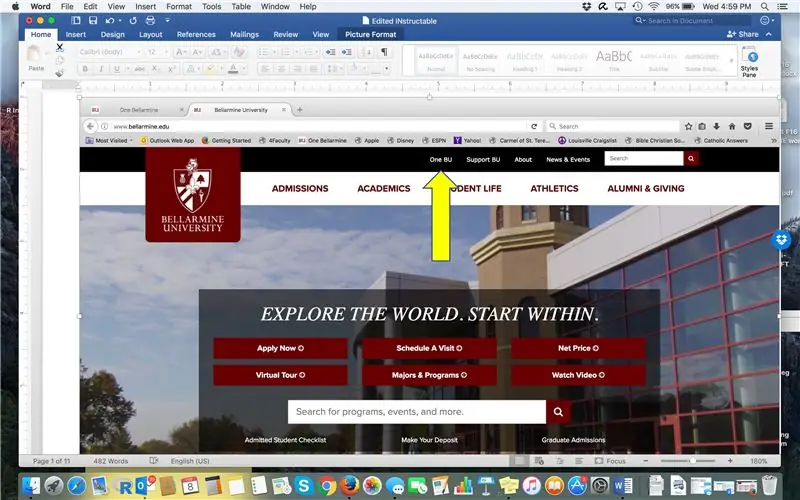Viewport: 800px width, 500px height.
Task: Open the Design ribbon tab
Action: (112, 34)
